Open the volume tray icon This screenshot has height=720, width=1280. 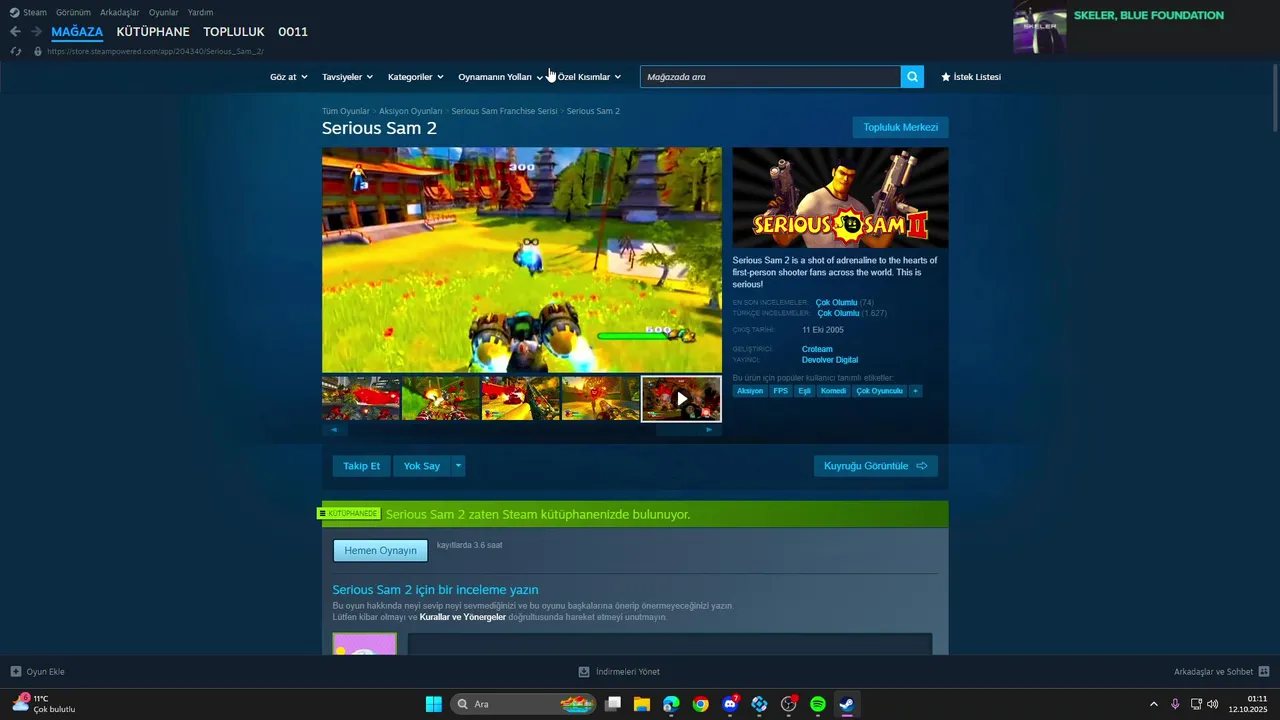(1212, 704)
